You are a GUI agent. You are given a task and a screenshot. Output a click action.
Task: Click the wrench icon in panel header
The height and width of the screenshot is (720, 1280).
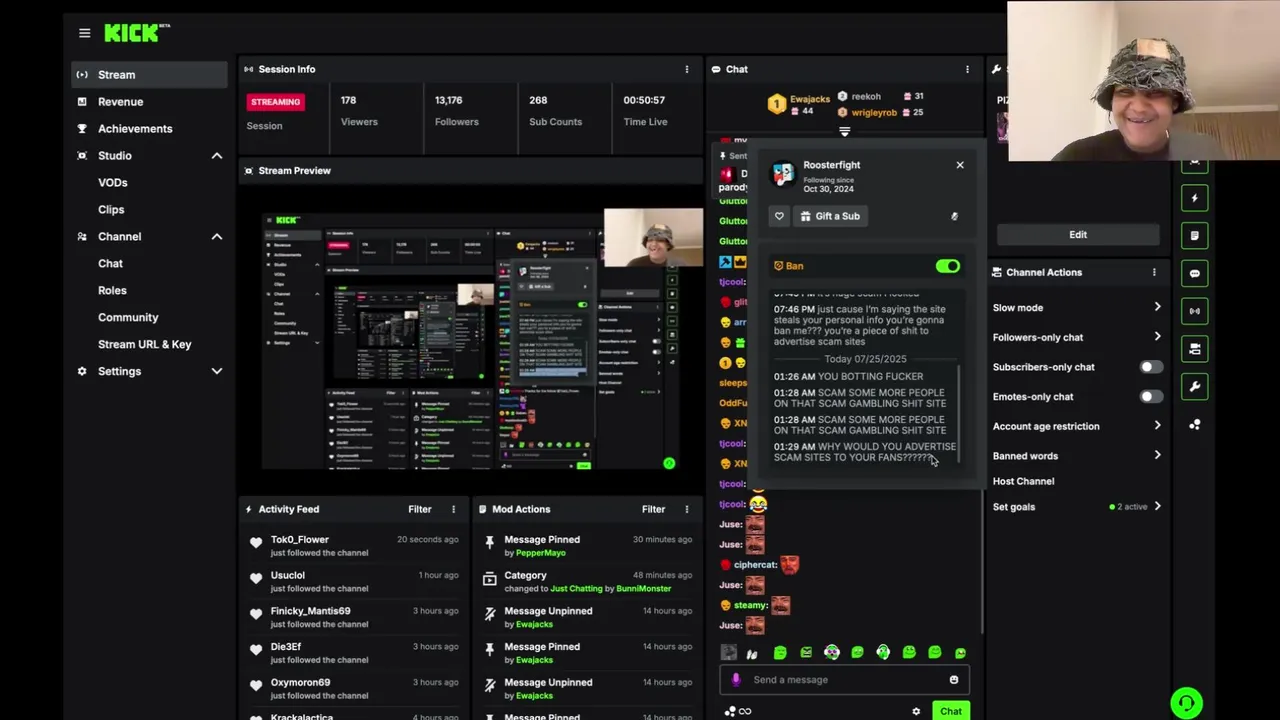(996, 69)
